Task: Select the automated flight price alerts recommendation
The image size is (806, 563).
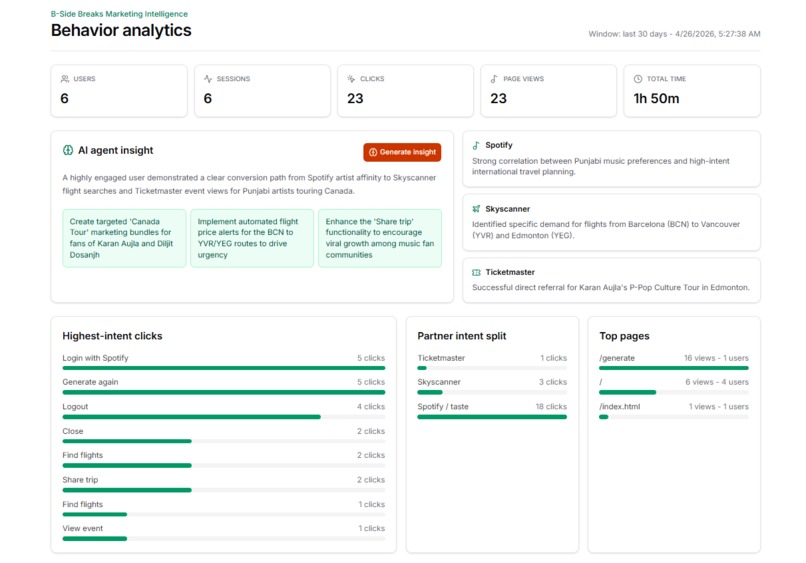Action: (x=252, y=238)
